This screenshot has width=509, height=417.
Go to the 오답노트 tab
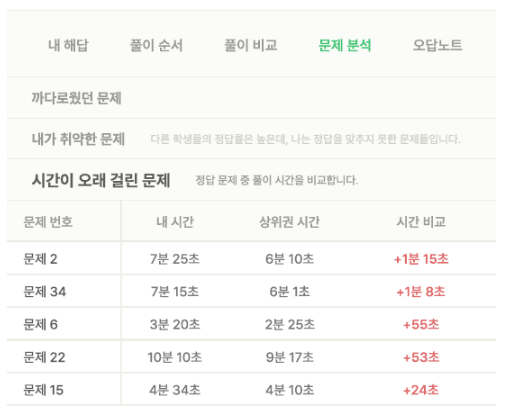tap(437, 45)
